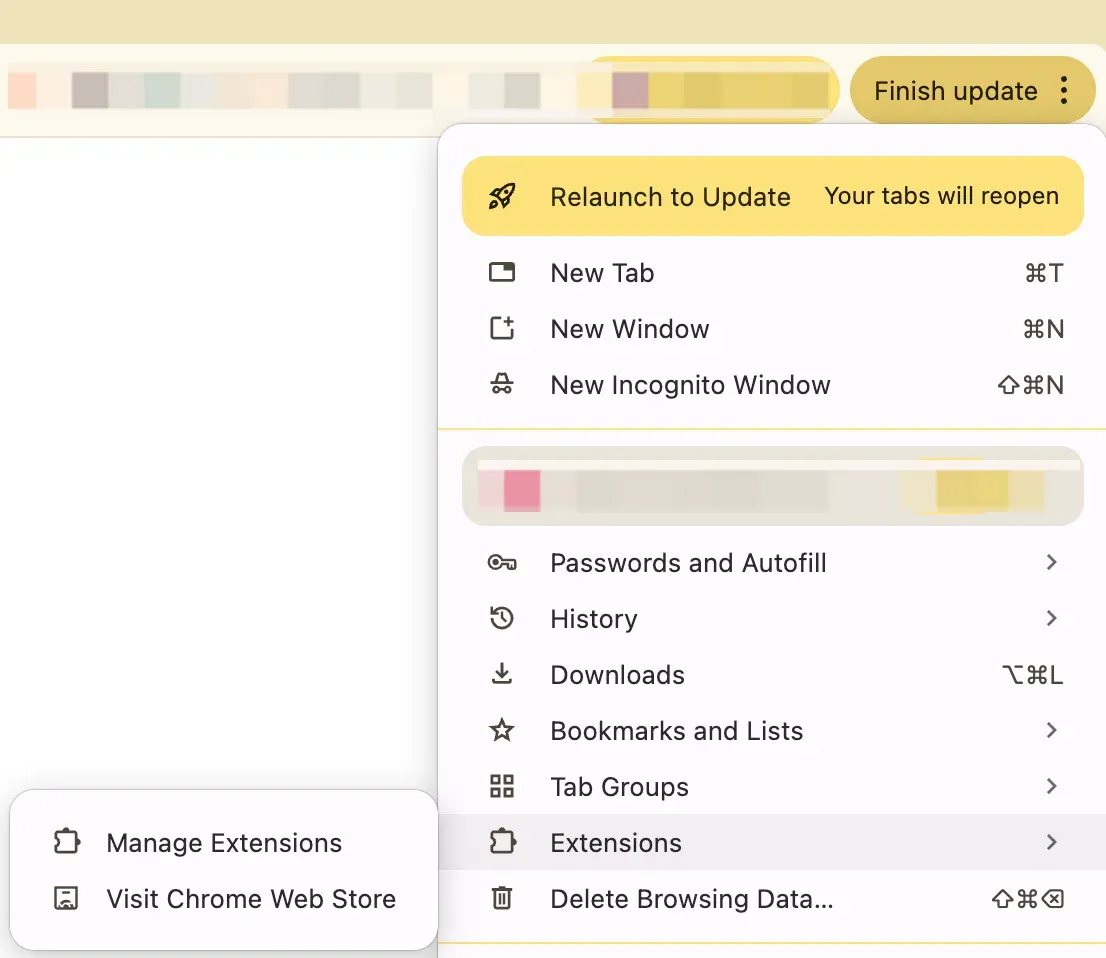Click the Downloads arrow icon
This screenshot has height=958, width=1106.
(x=502, y=674)
